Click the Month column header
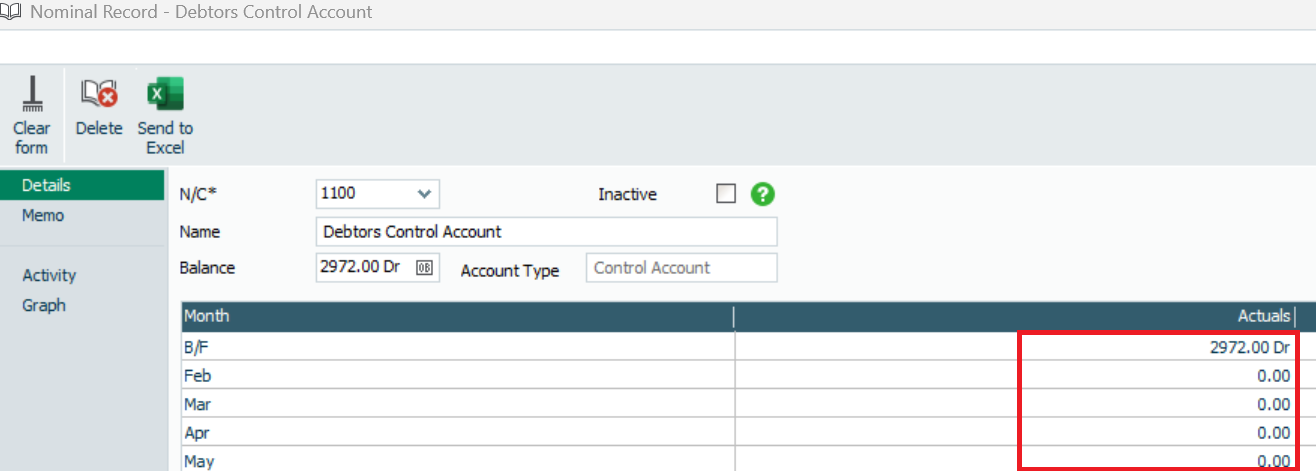The height and width of the screenshot is (471, 1316). click(457, 316)
